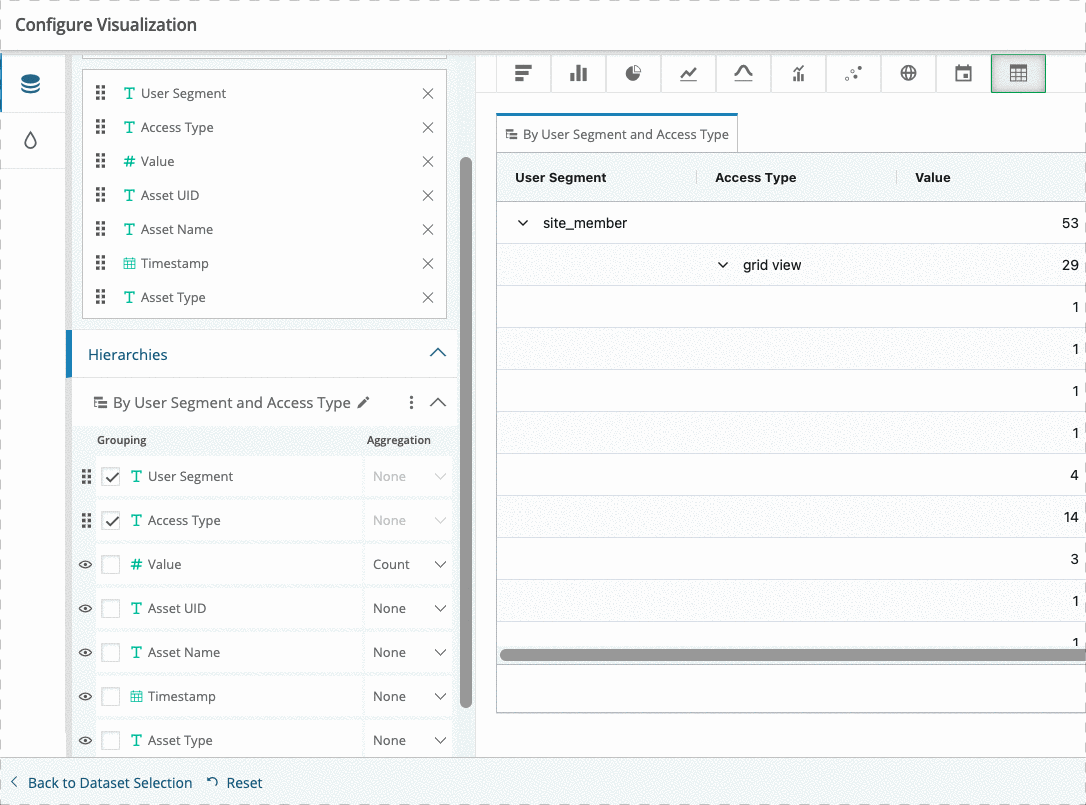Image resolution: width=1086 pixels, height=805 pixels.
Task: Toggle visibility eye for Asset Type row
Action: pos(85,741)
